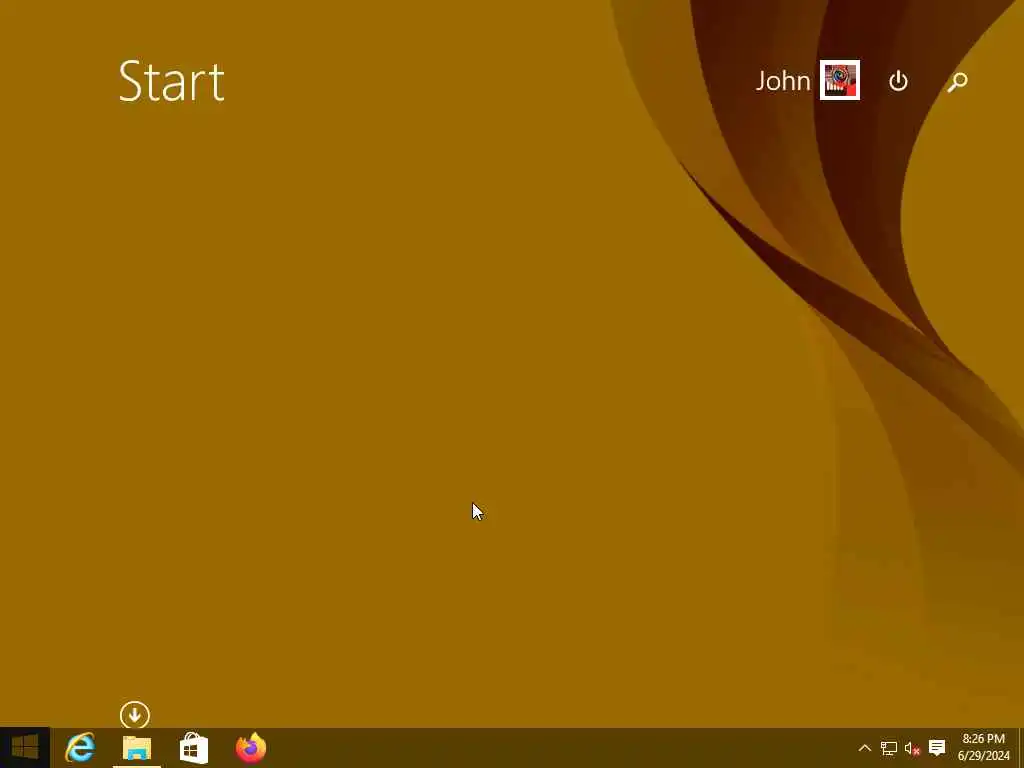Open the John user account name
1024x768 pixels.
[782, 81]
